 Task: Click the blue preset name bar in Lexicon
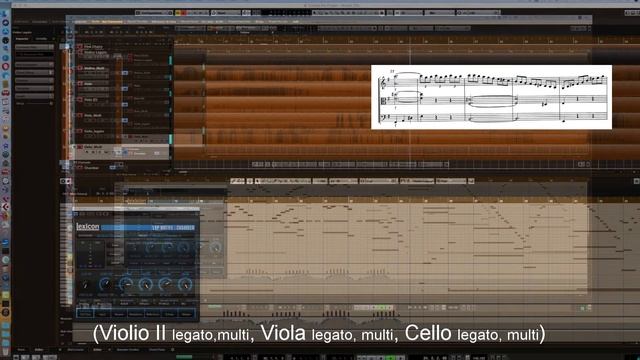148,228
